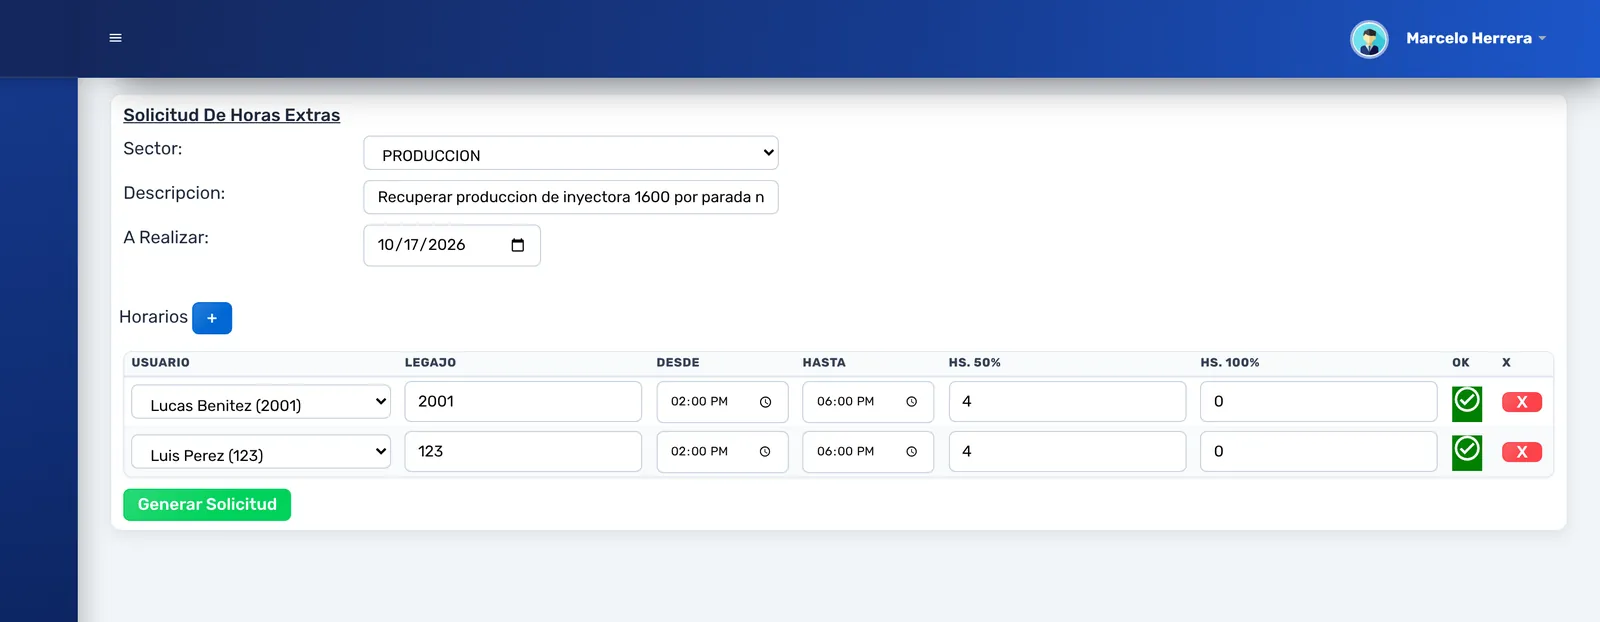Click the Solicitud De Horas Extras heading

point(232,115)
